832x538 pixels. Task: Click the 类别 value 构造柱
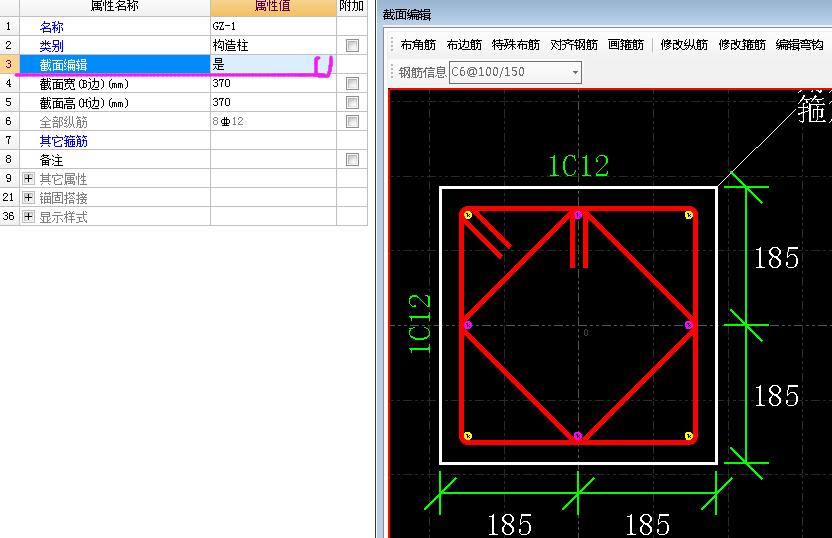tap(230, 46)
